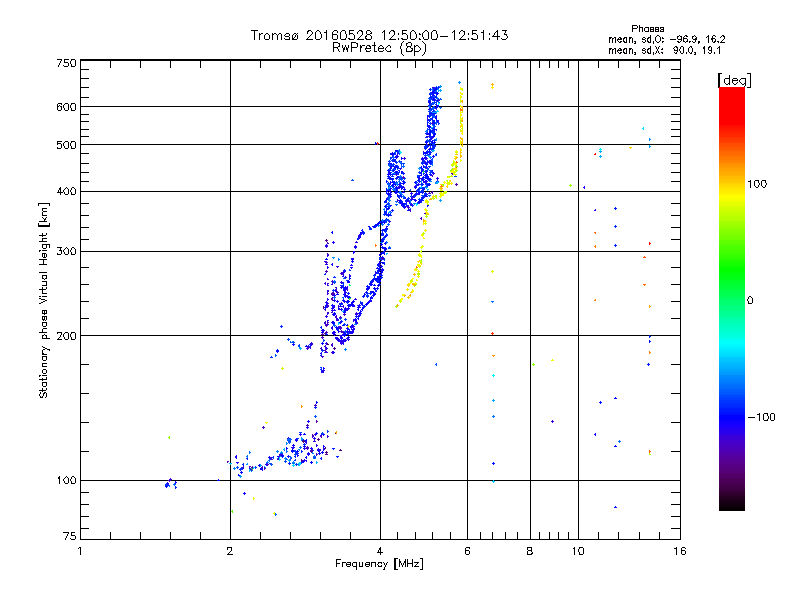The height and width of the screenshot is (600, 800).
Task: Click the "[deg]" unit label above the color bar
Action: pyautogui.click(x=734, y=80)
